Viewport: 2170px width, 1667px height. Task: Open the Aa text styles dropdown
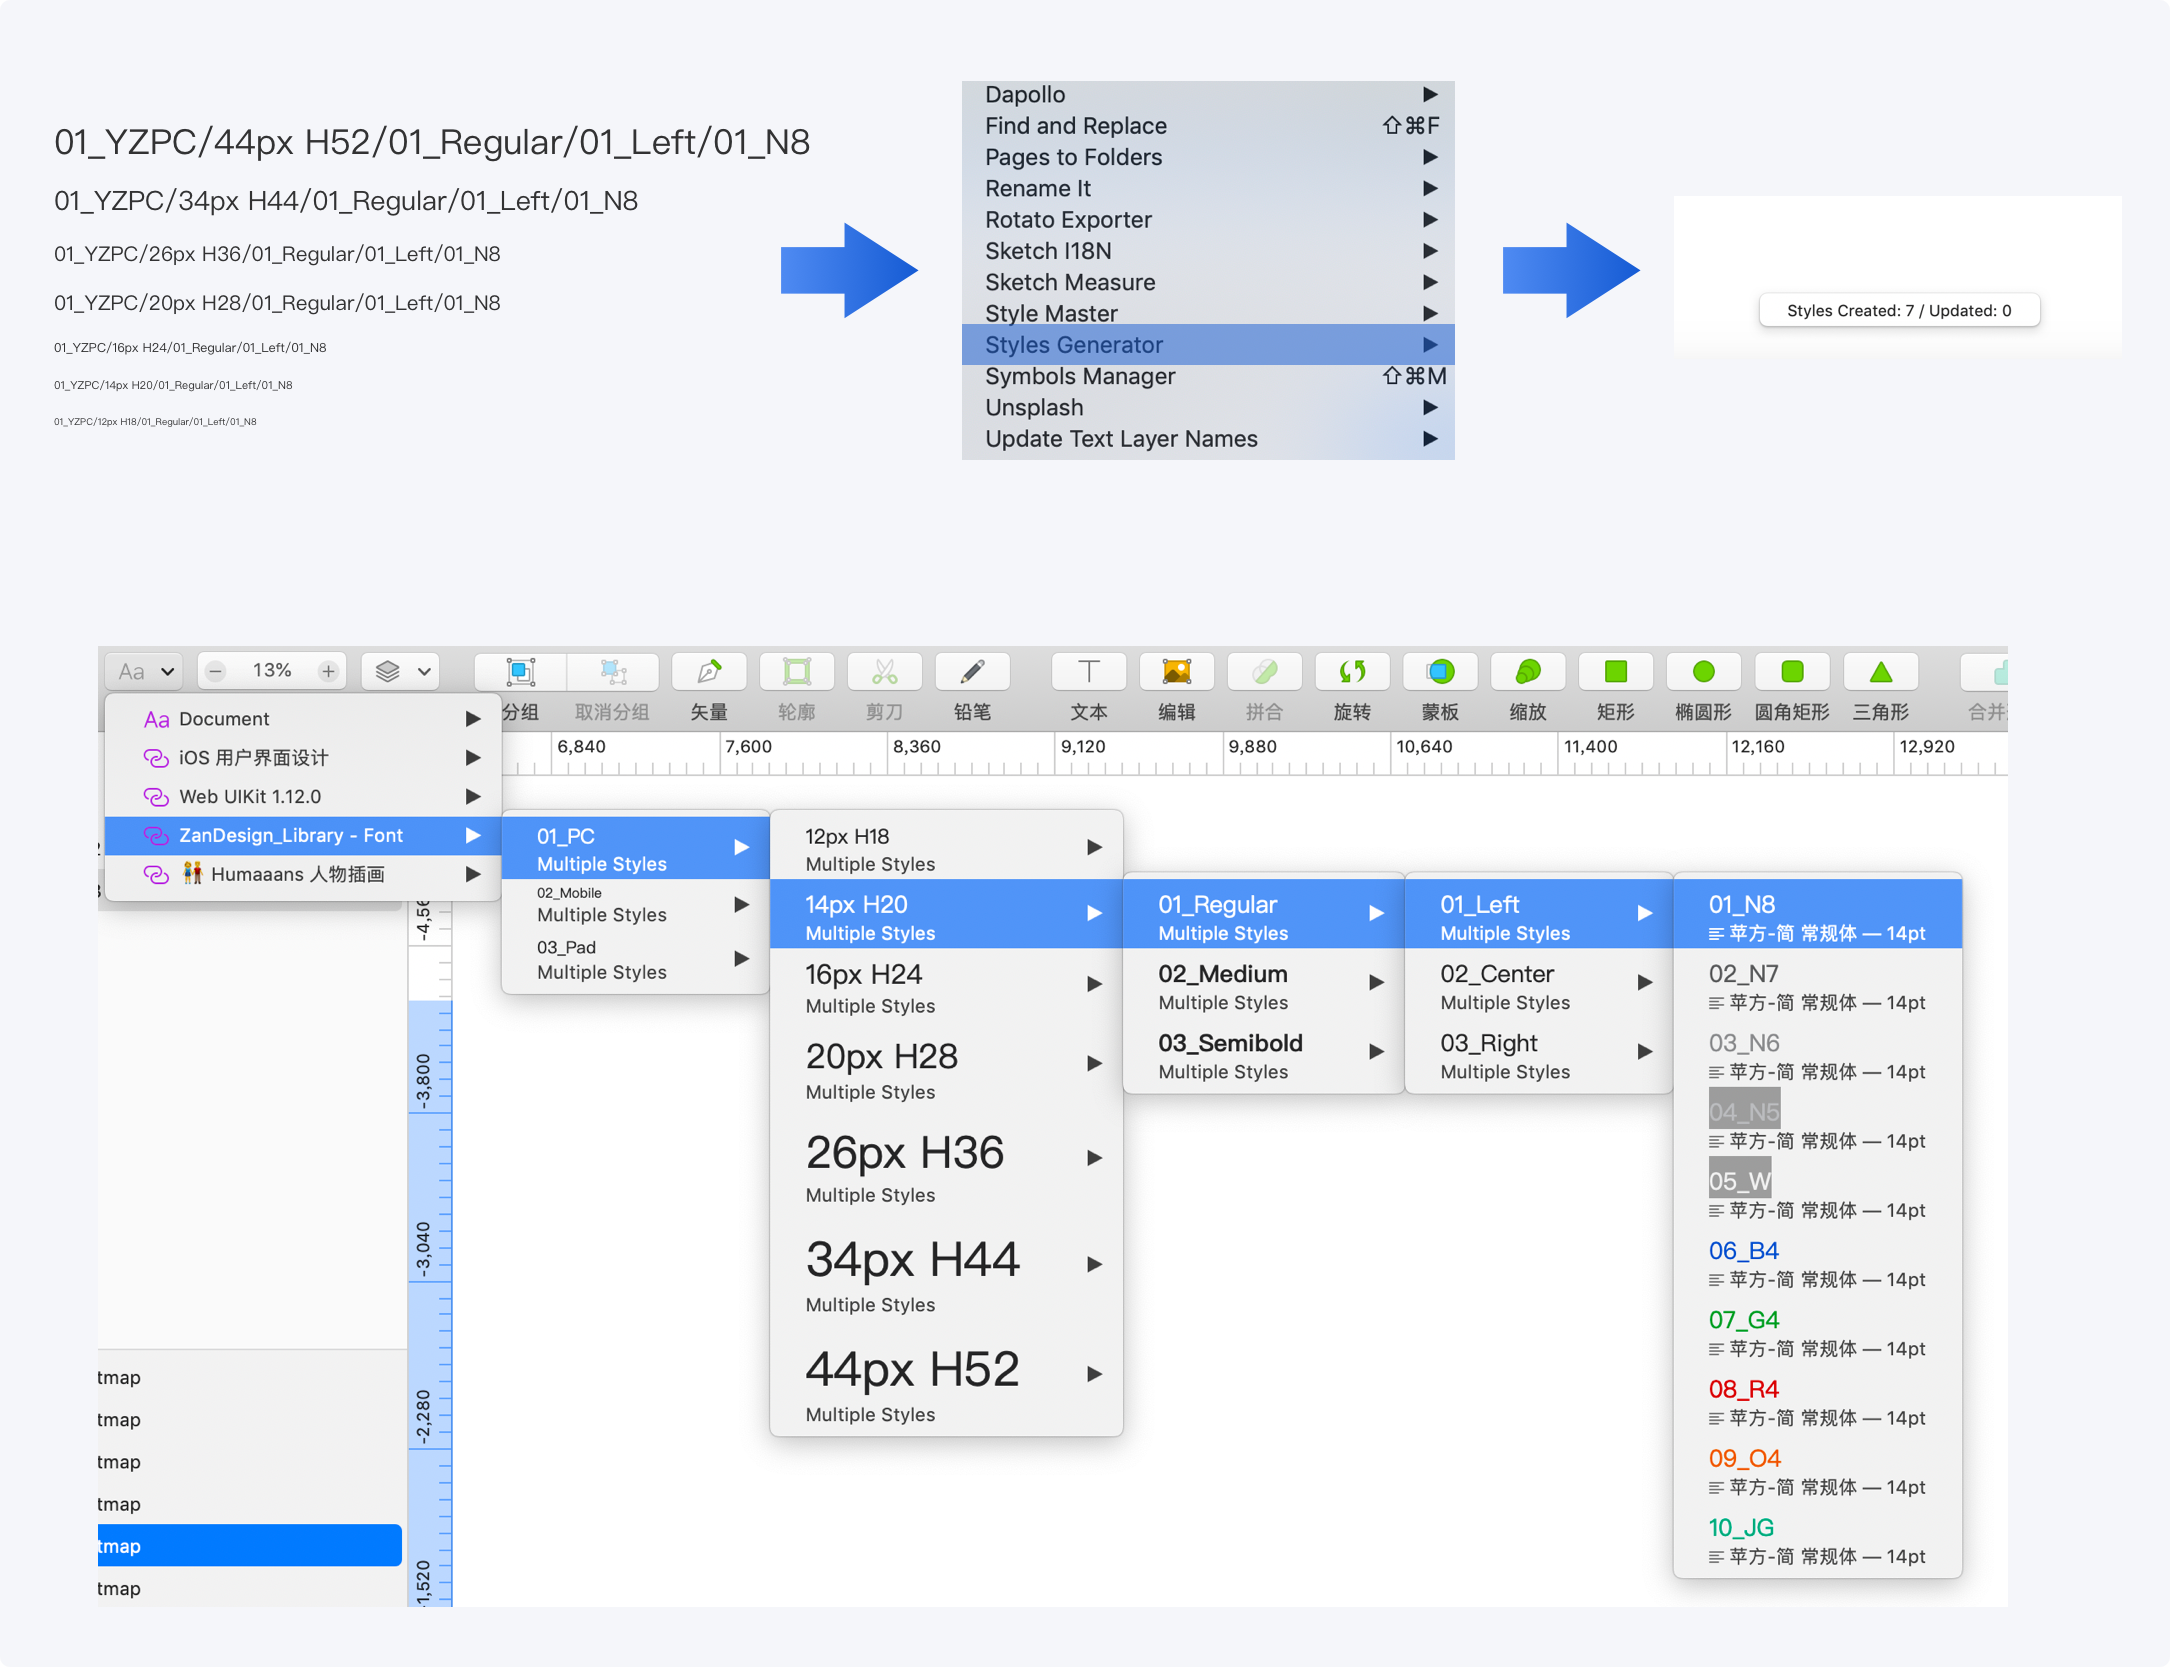(x=146, y=671)
